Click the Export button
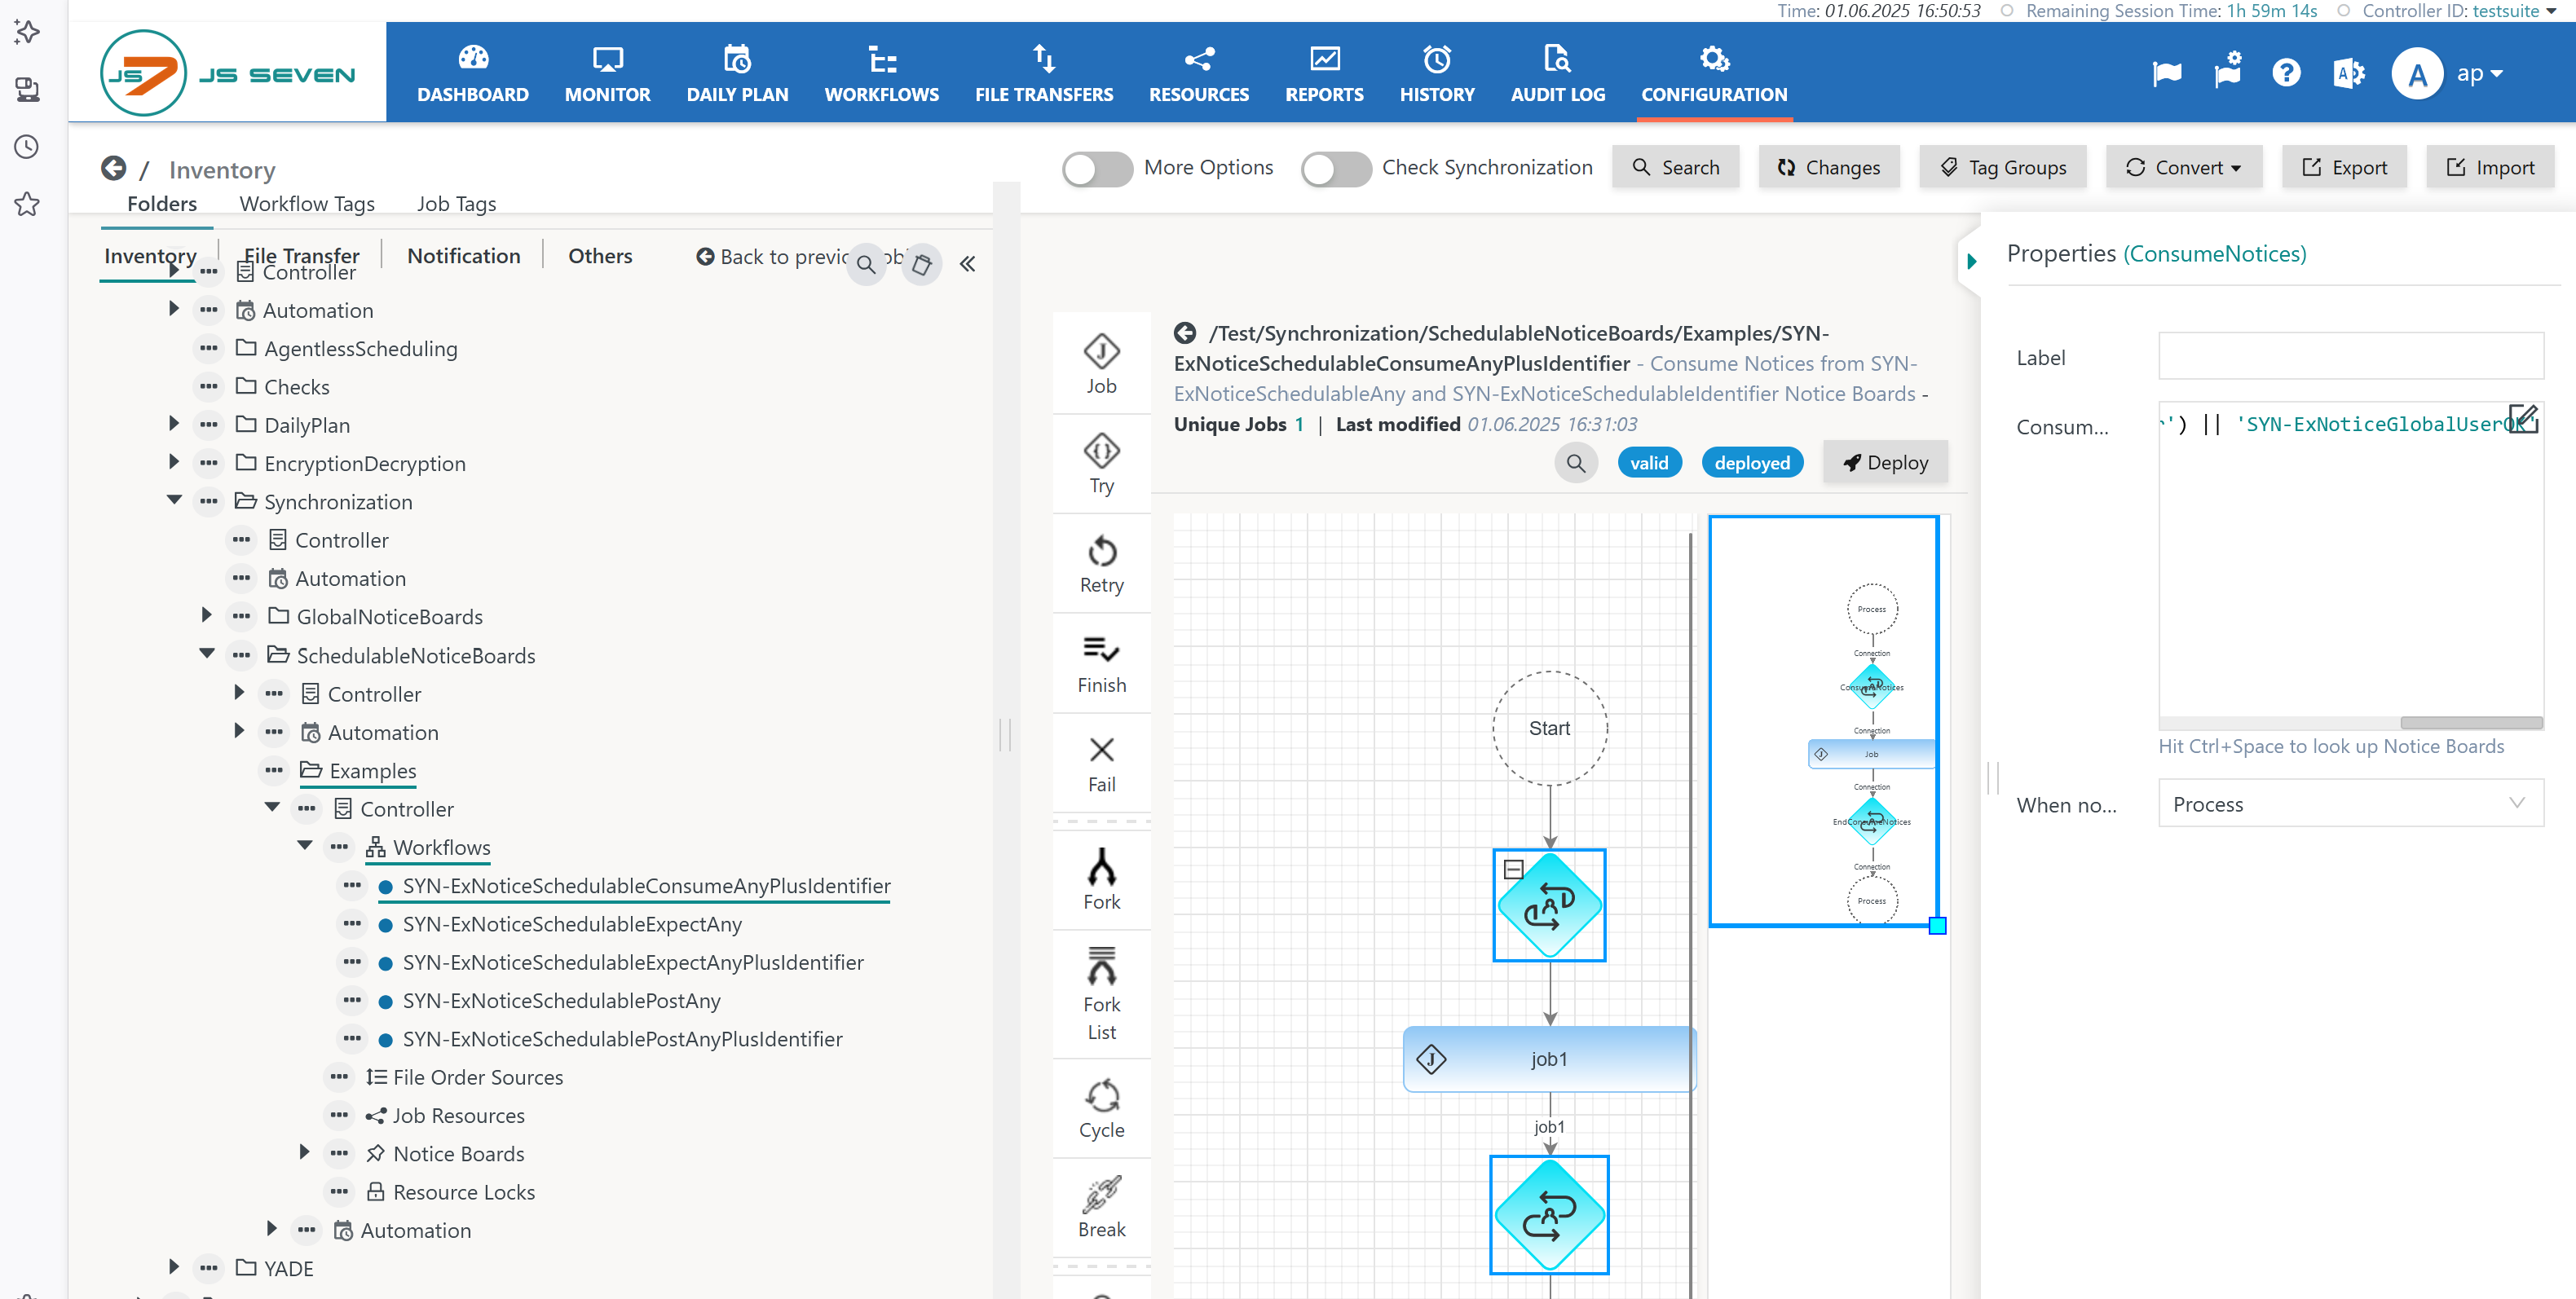 (x=2344, y=168)
